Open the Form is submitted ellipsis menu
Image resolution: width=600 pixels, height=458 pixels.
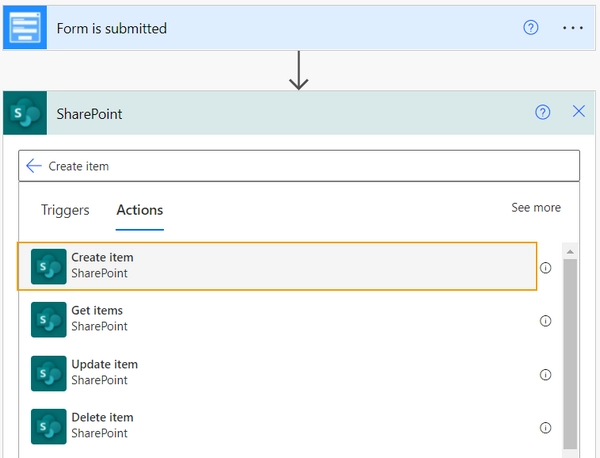click(x=573, y=28)
